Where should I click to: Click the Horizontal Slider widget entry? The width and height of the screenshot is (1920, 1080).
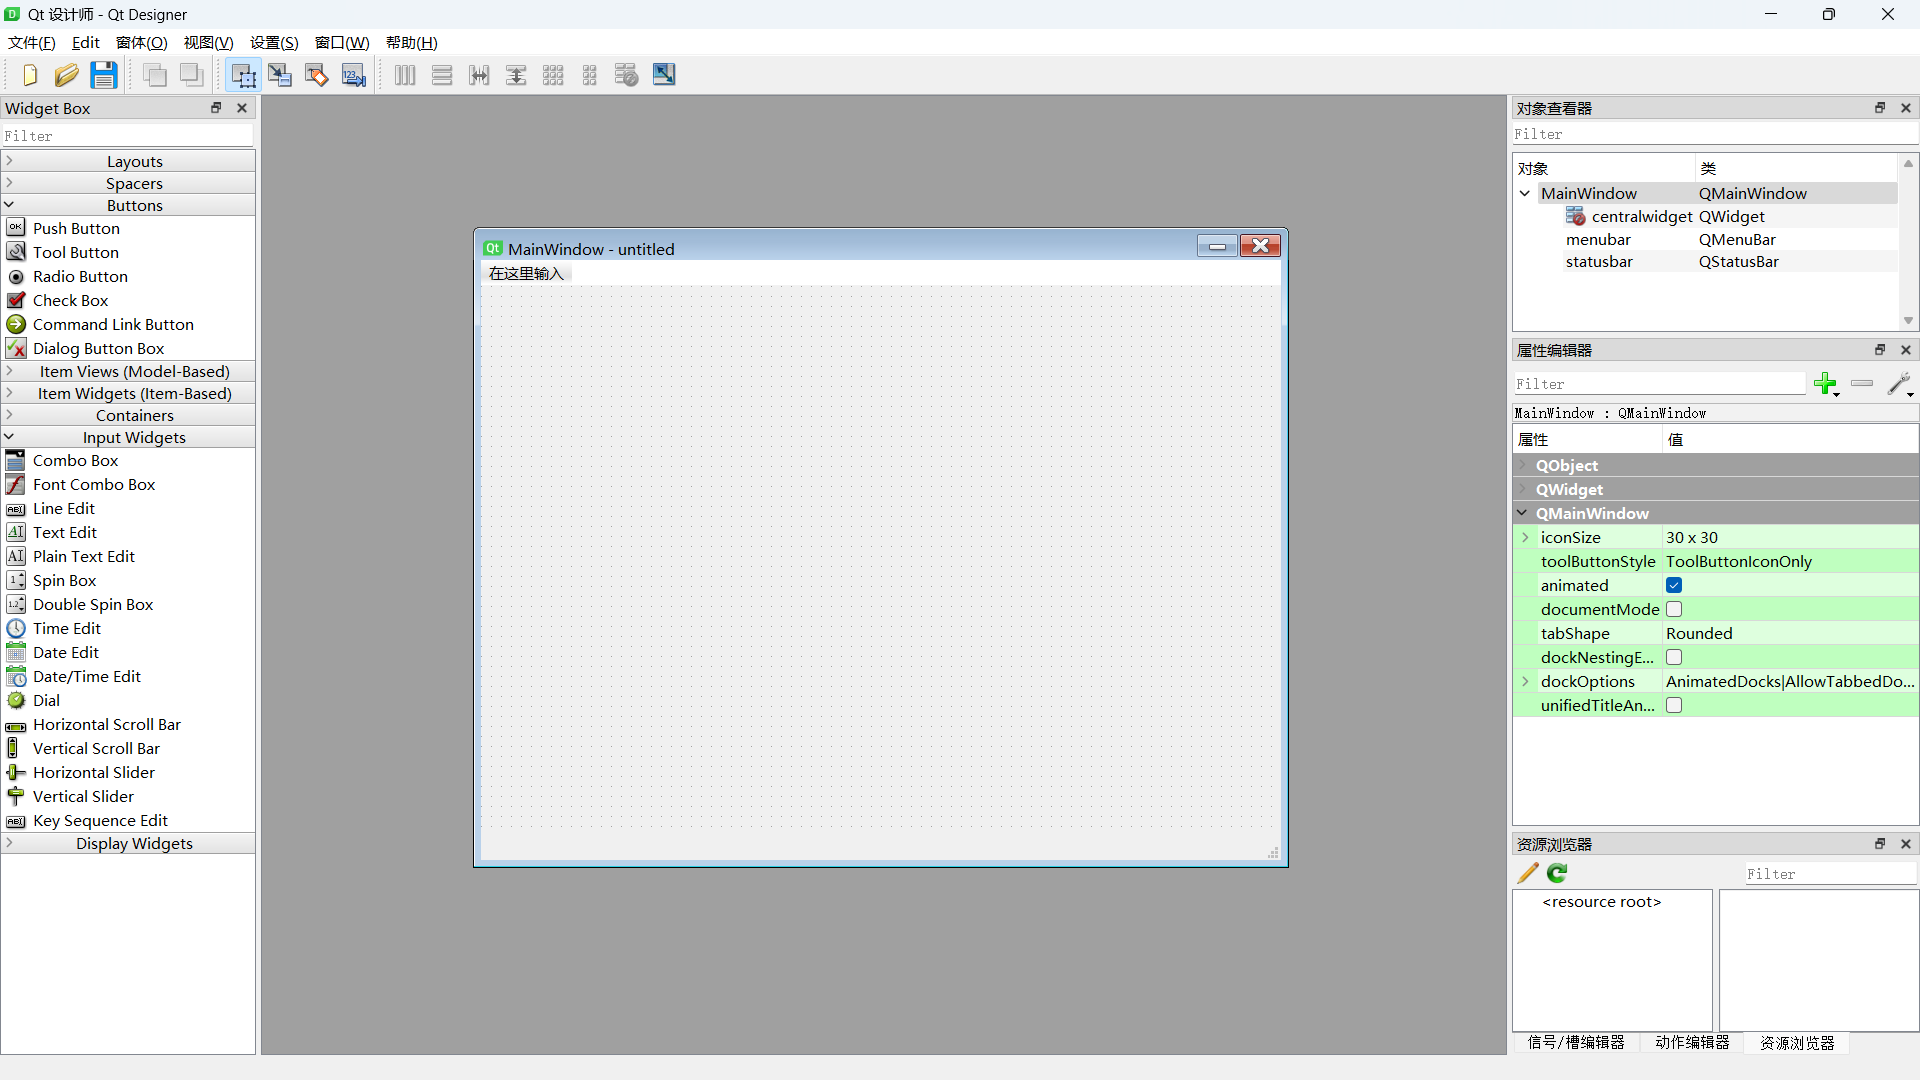coord(94,772)
